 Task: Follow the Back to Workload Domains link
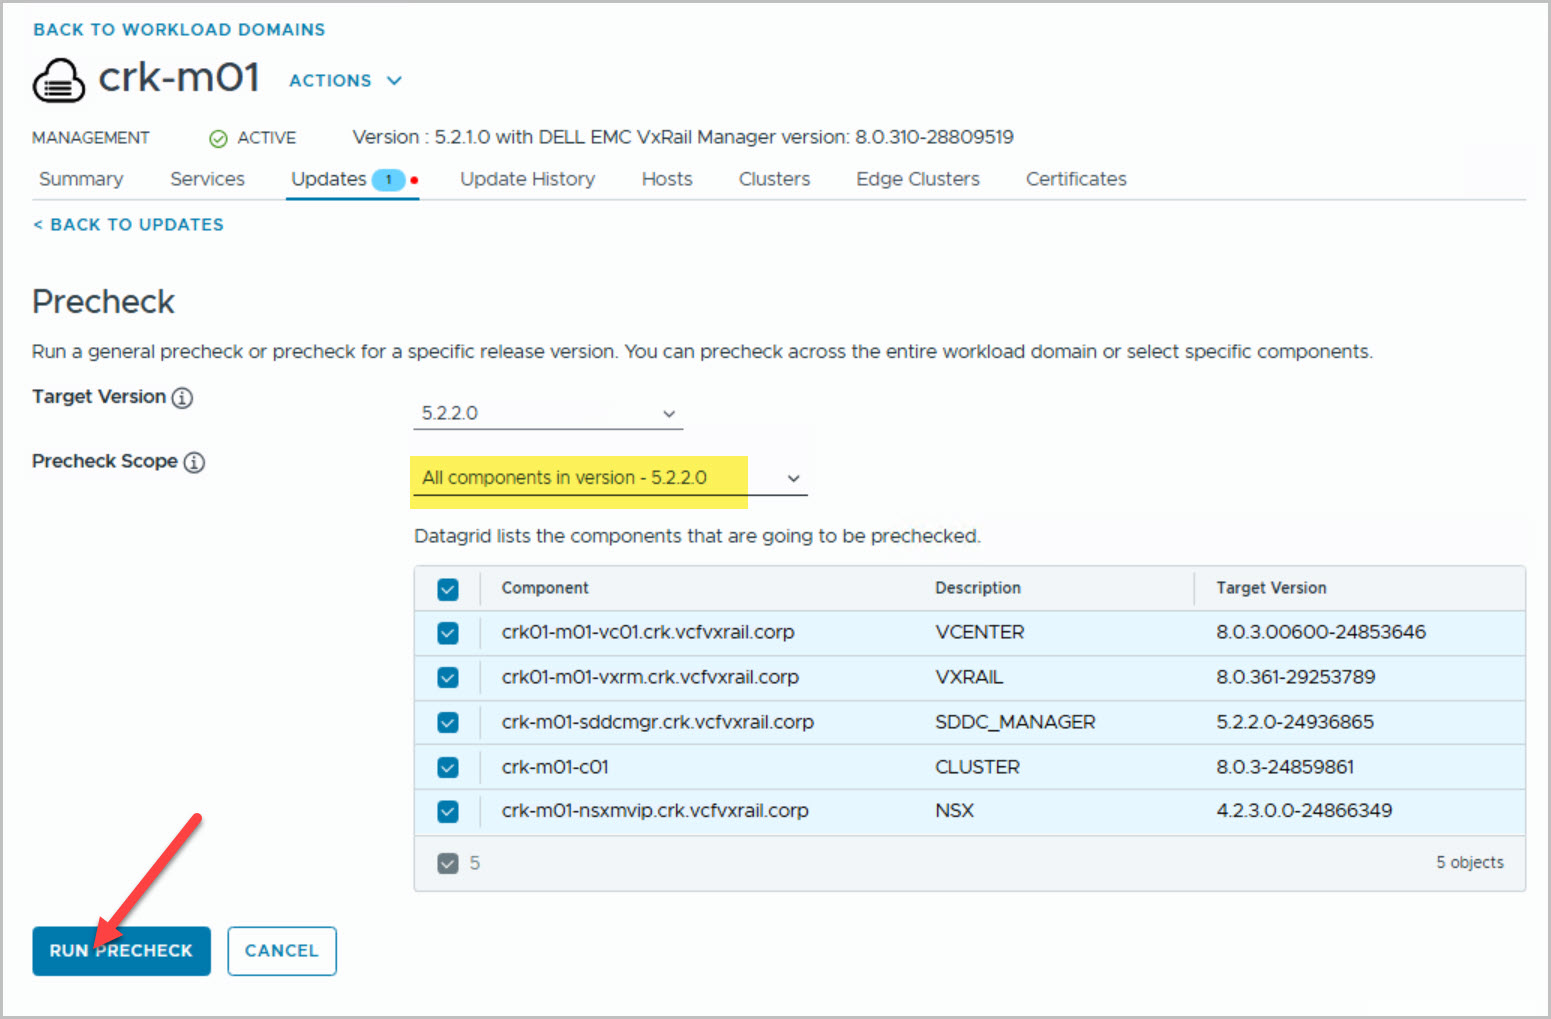[x=179, y=30]
